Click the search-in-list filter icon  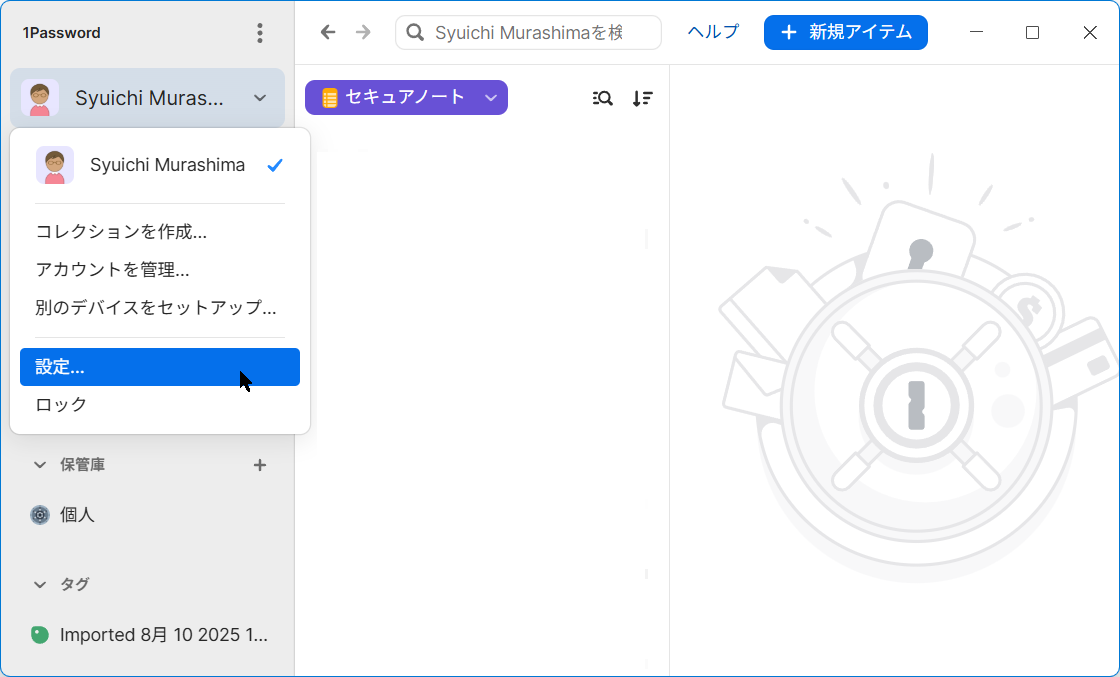[x=602, y=98]
